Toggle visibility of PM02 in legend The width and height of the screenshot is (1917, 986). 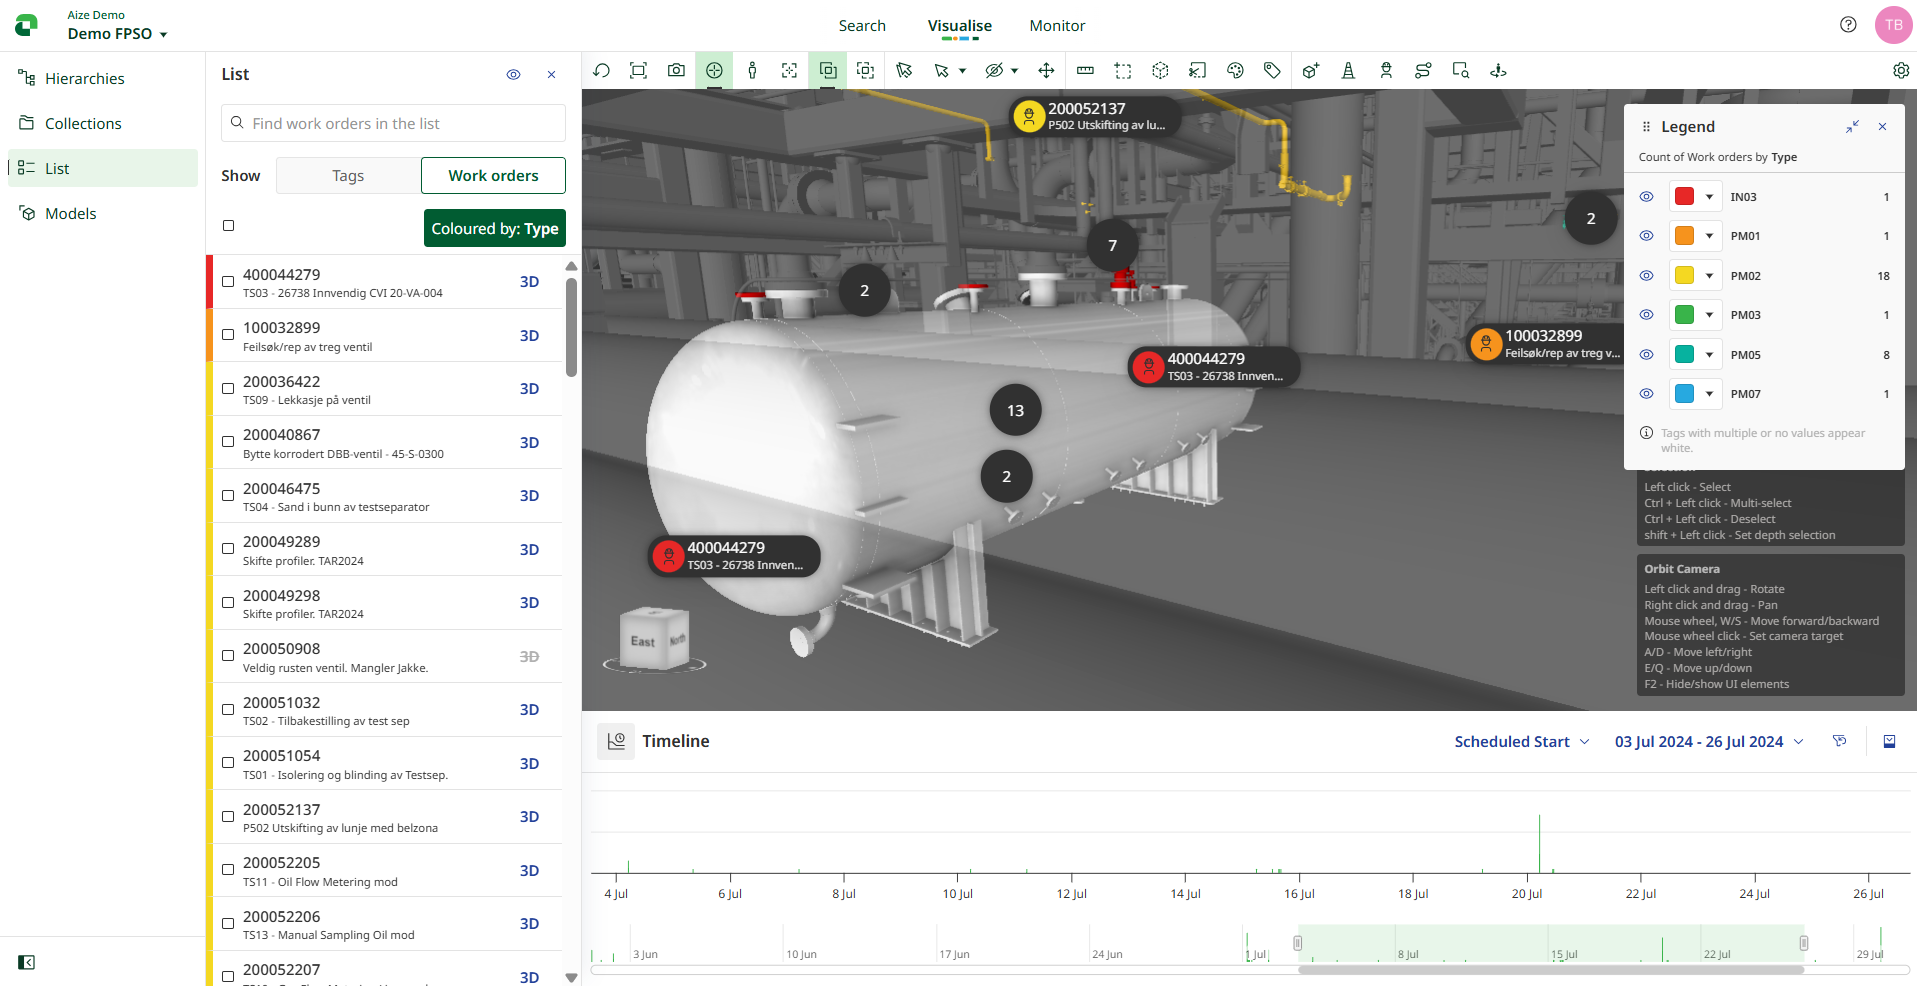pyautogui.click(x=1646, y=276)
